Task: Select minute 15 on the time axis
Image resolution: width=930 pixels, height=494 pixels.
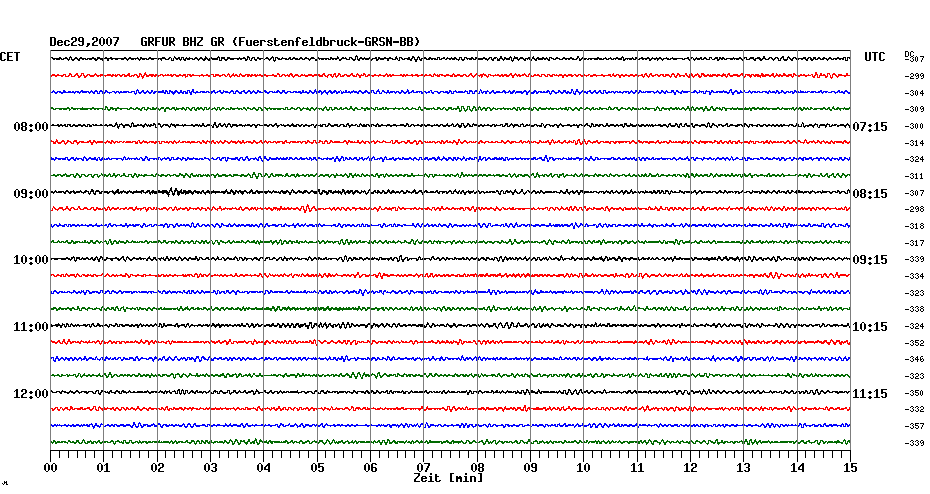Action: point(850,468)
